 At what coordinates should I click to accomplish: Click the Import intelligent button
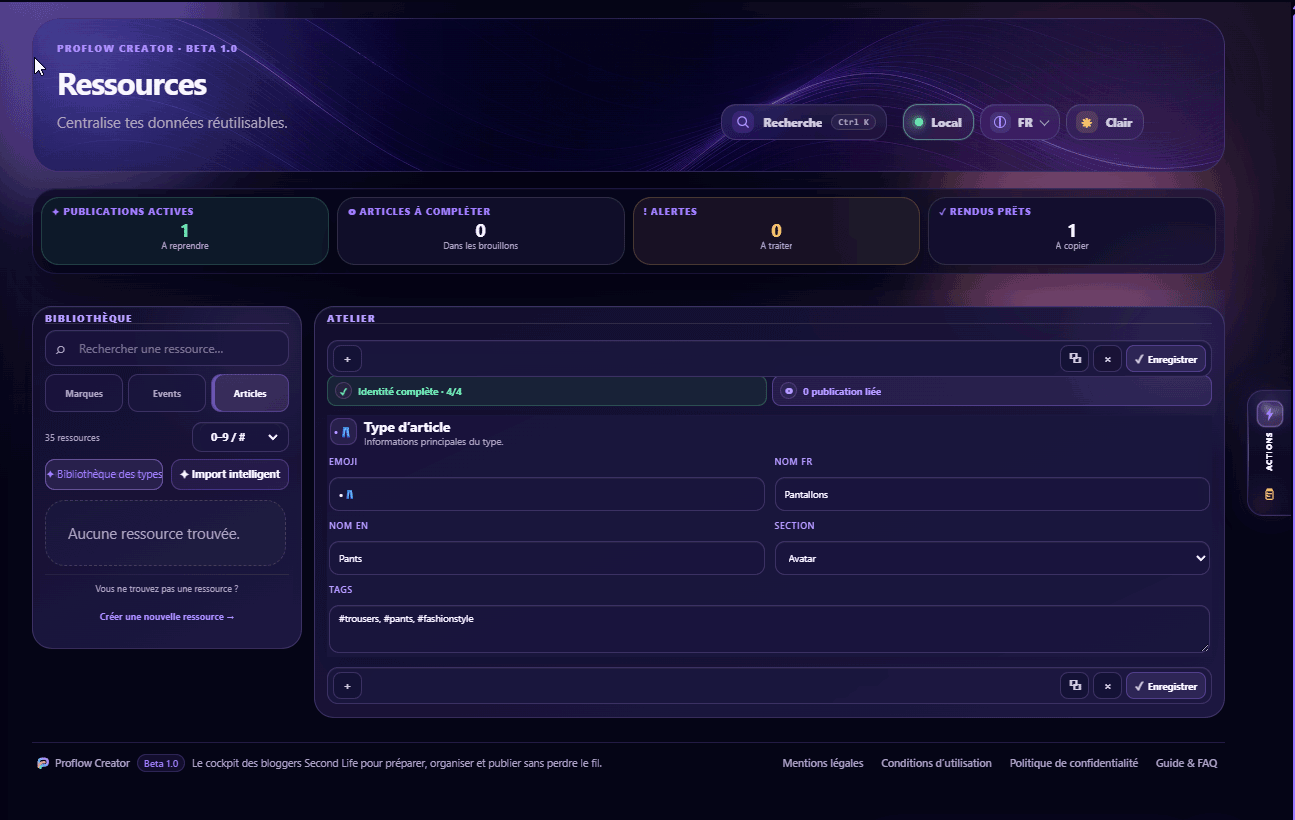(x=230, y=474)
